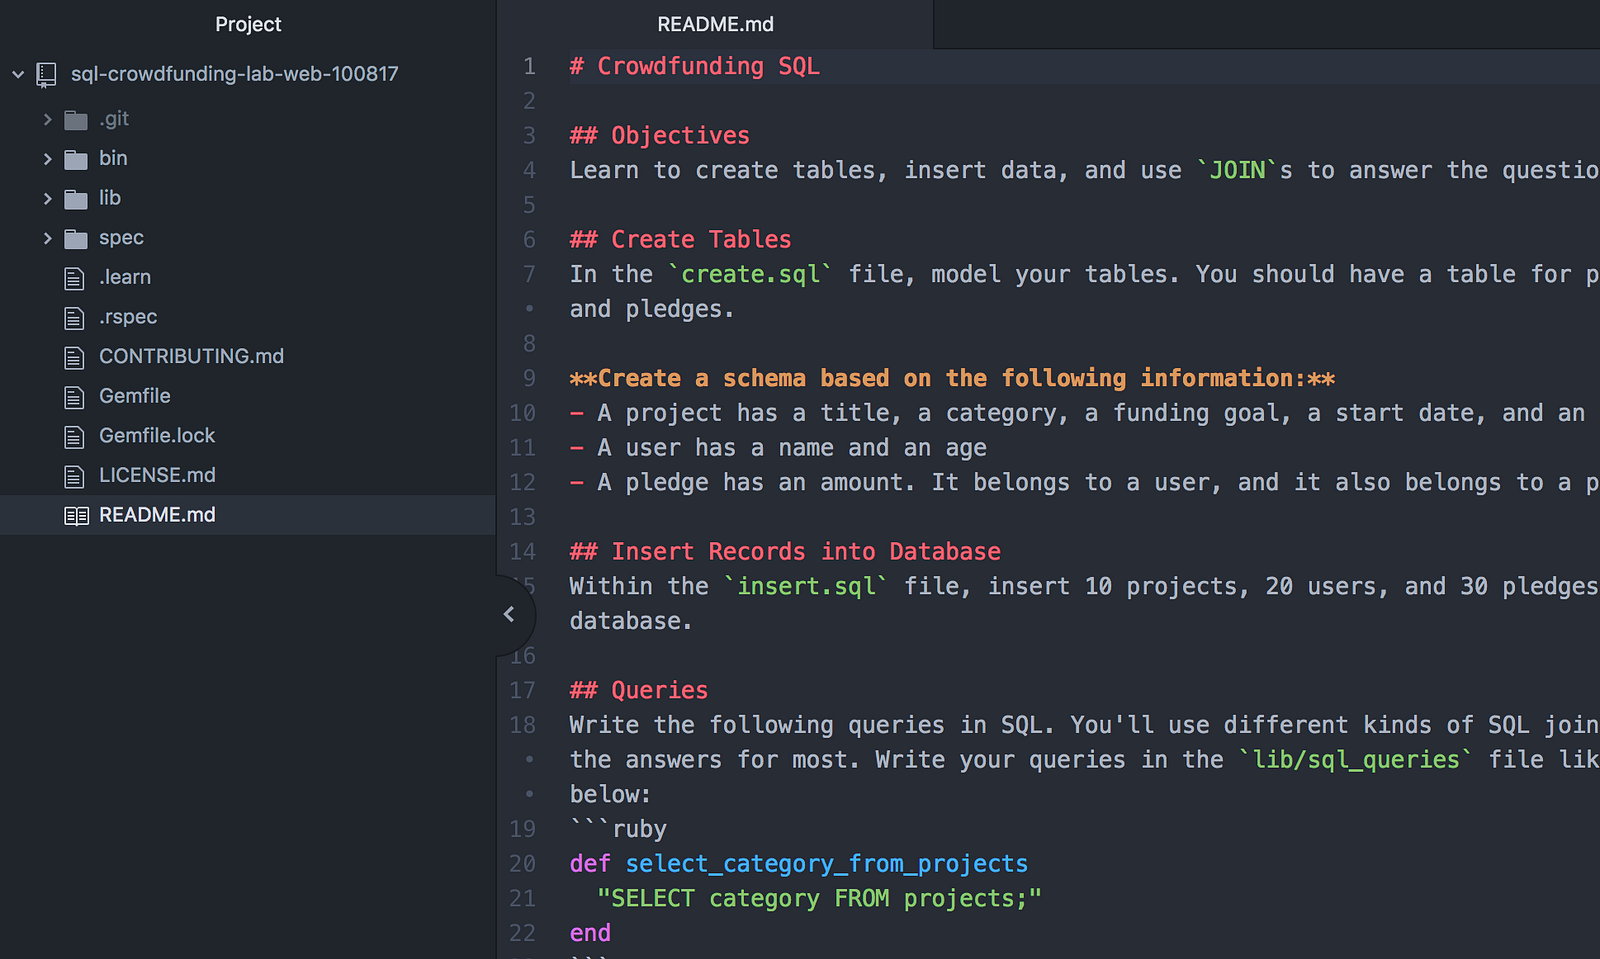Click the spec folder icon

pos(76,238)
